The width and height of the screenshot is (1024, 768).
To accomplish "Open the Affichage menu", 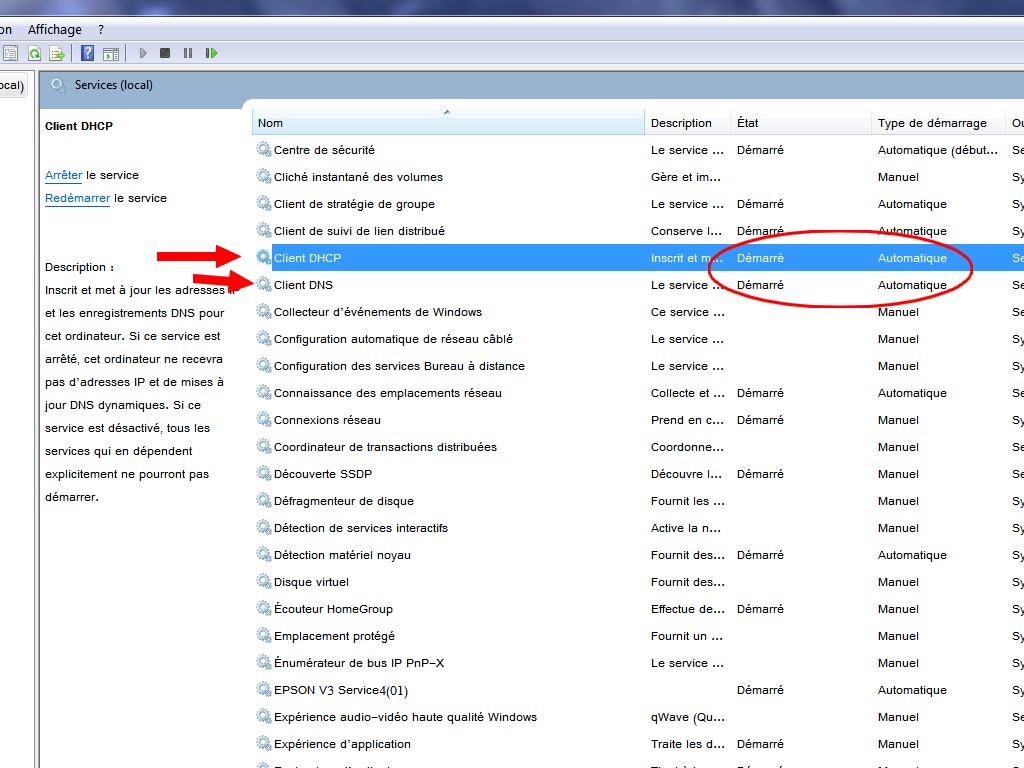I will coord(55,30).
